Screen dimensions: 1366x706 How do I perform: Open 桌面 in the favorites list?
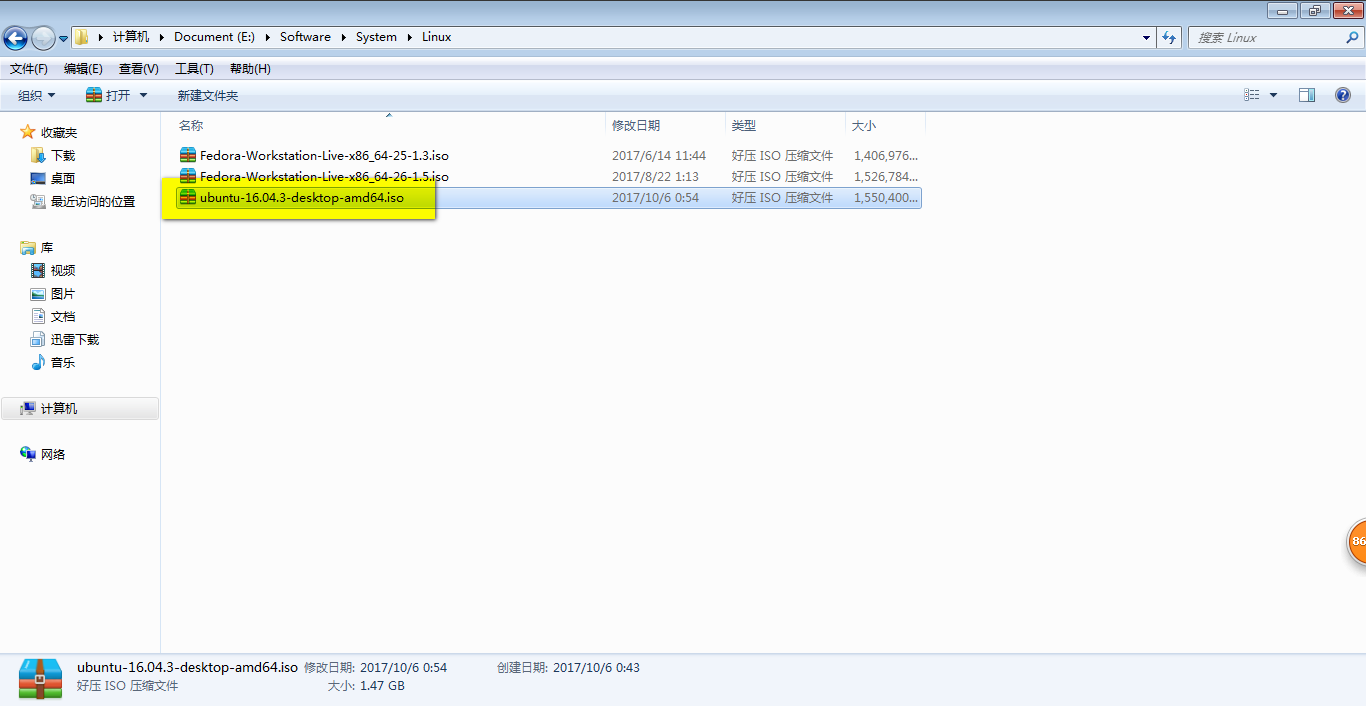(63, 178)
